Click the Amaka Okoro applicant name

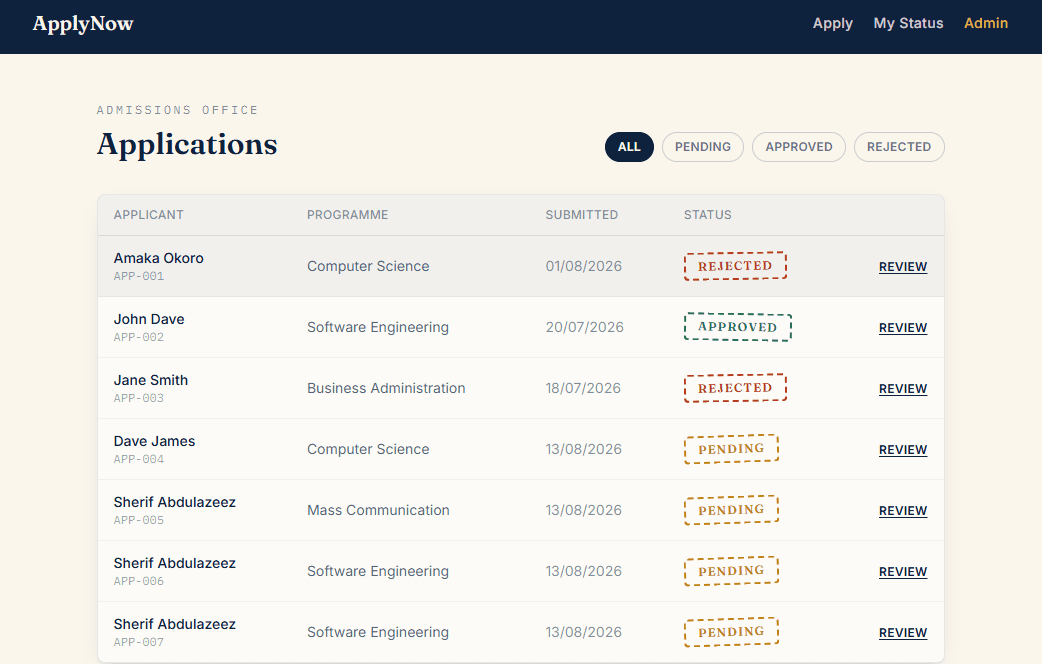click(158, 258)
